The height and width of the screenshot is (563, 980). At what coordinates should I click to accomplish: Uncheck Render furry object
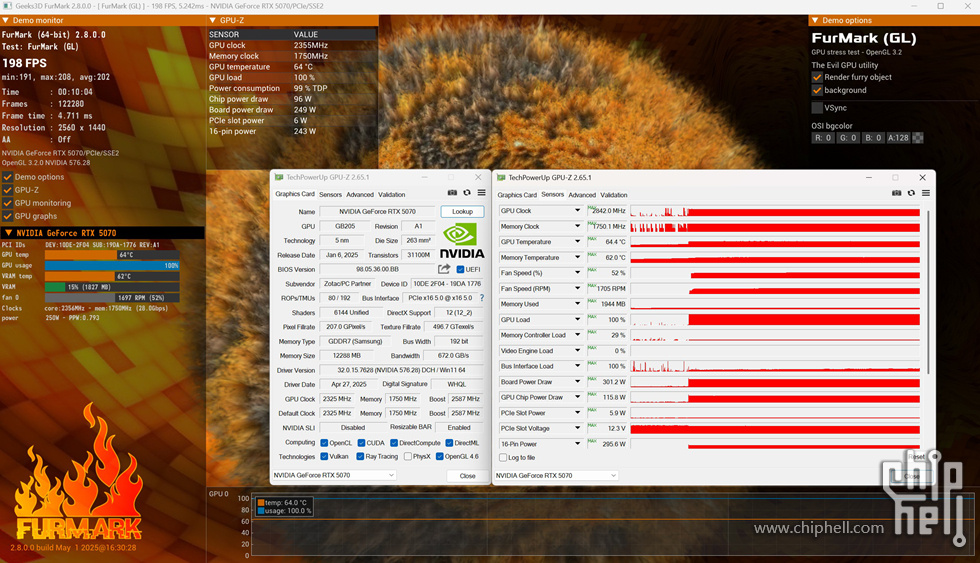[817, 77]
